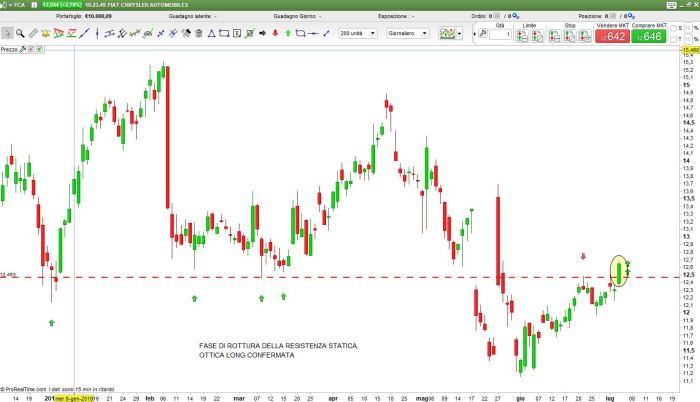Click the Prezzo panel label
This screenshot has height=402, width=700.
pyautogui.click(x=9, y=49)
